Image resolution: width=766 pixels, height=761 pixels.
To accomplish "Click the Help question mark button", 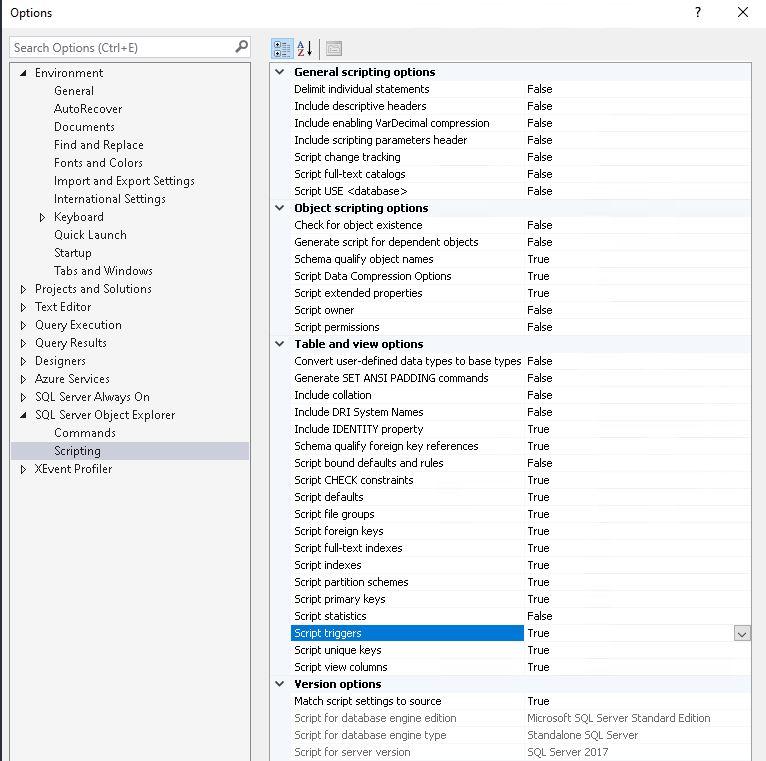I will (x=698, y=12).
